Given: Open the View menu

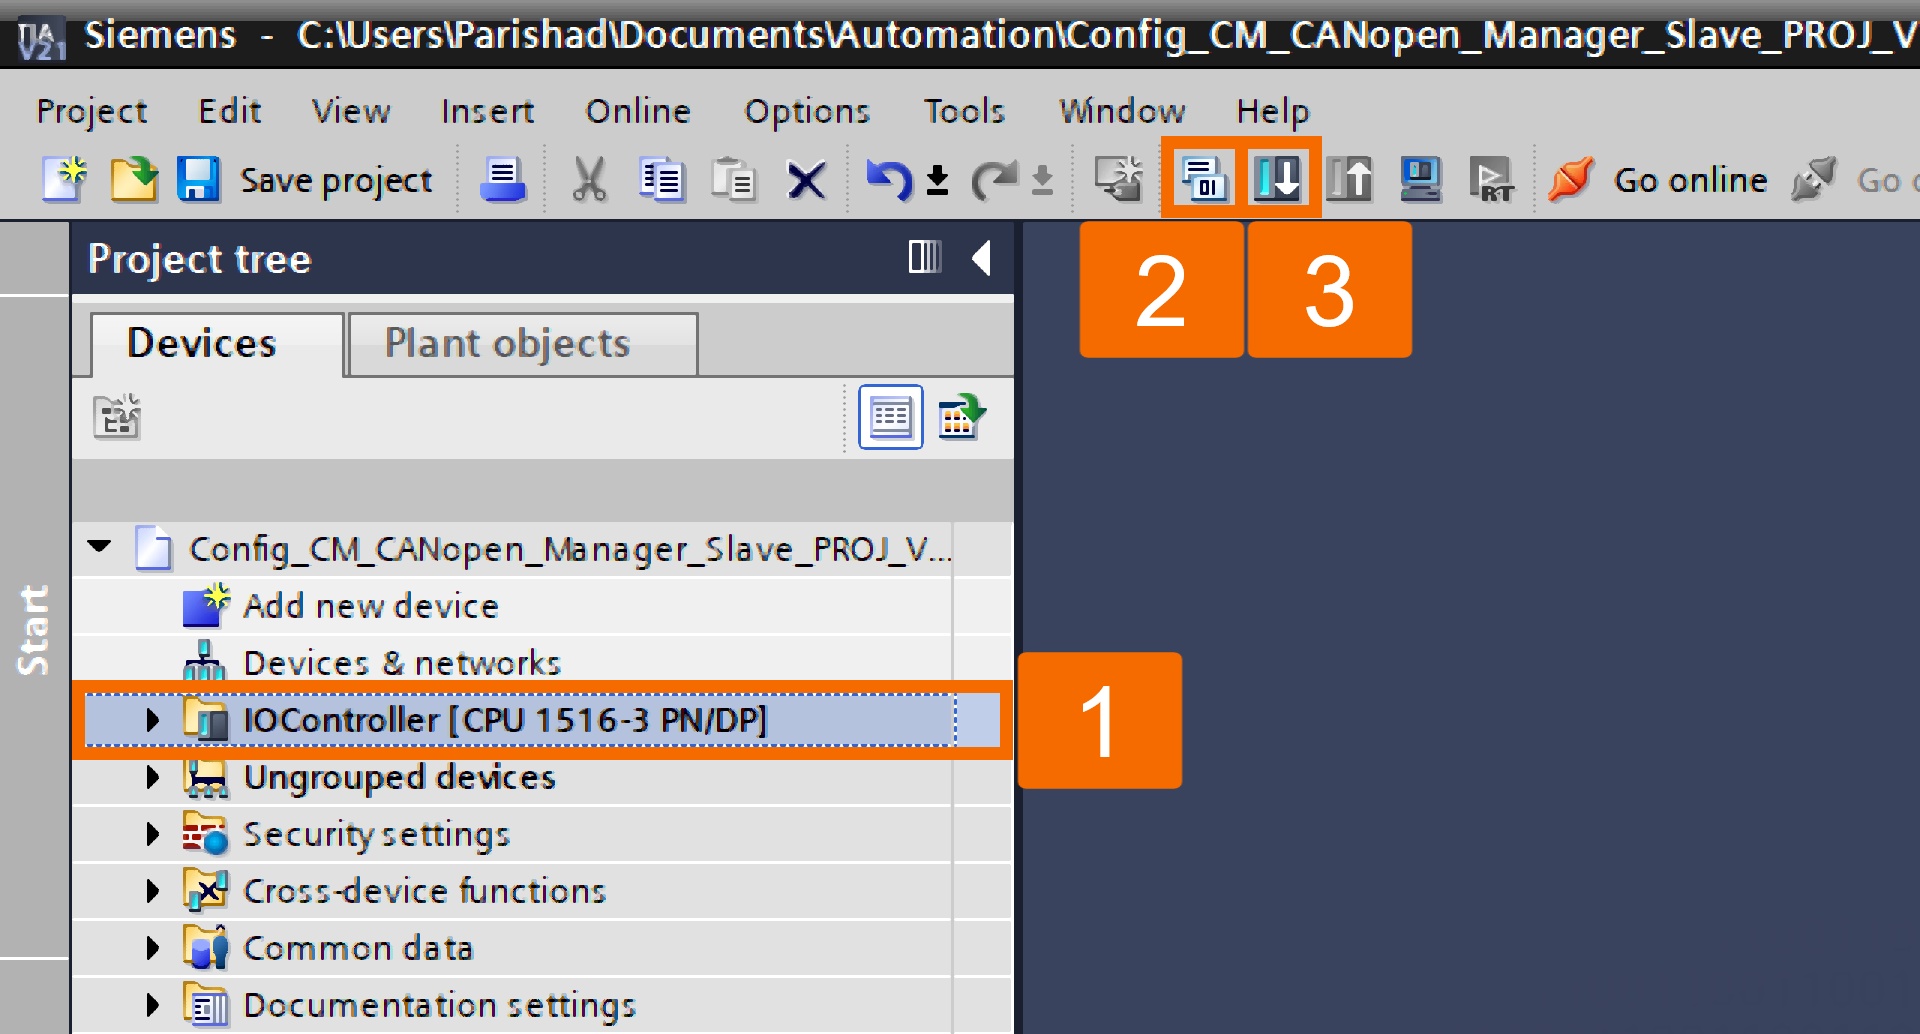Looking at the screenshot, I should tap(351, 110).
